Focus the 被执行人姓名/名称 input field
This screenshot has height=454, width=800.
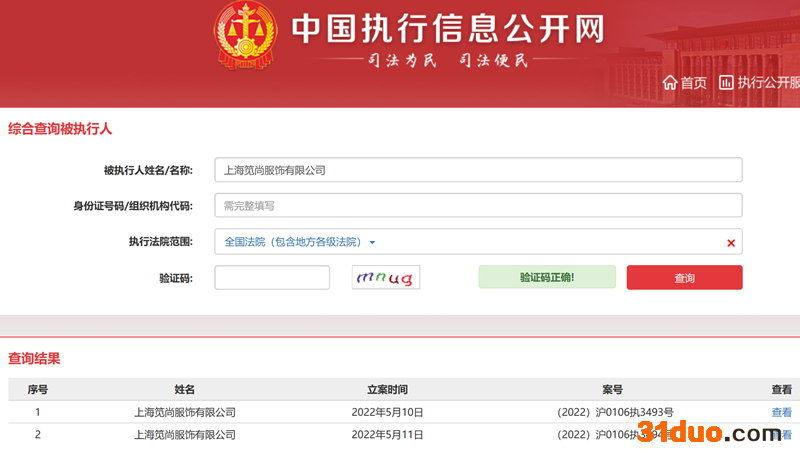pyautogui.click(x=478, y=170)
